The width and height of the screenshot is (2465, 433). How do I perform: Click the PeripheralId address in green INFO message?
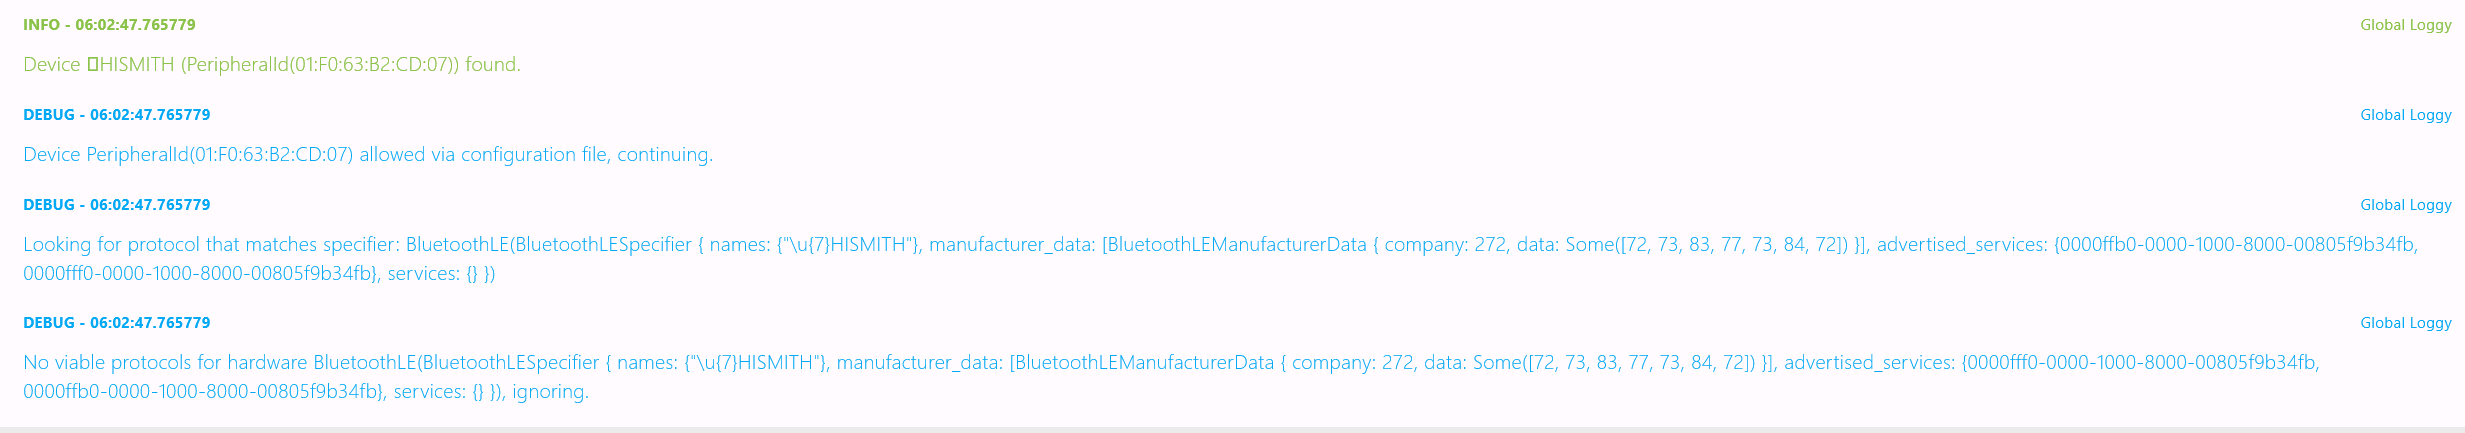point(321,65)
